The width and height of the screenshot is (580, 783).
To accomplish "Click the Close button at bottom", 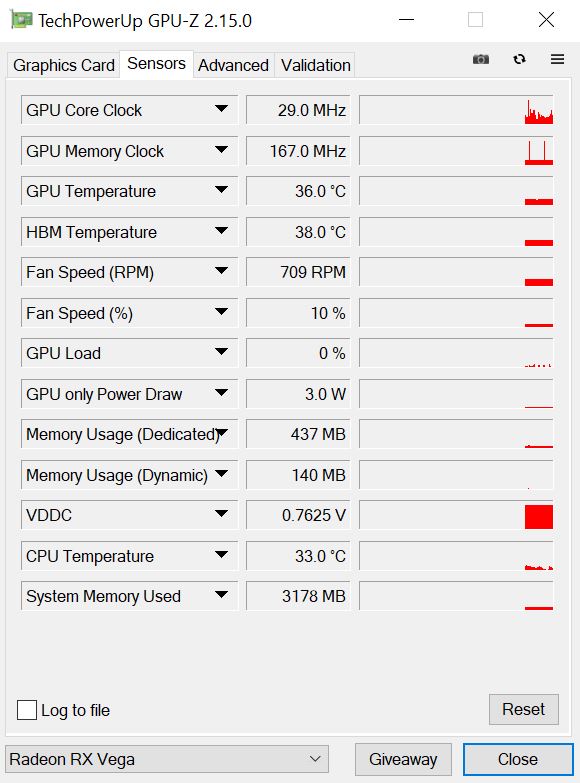I will click(518, 759).
